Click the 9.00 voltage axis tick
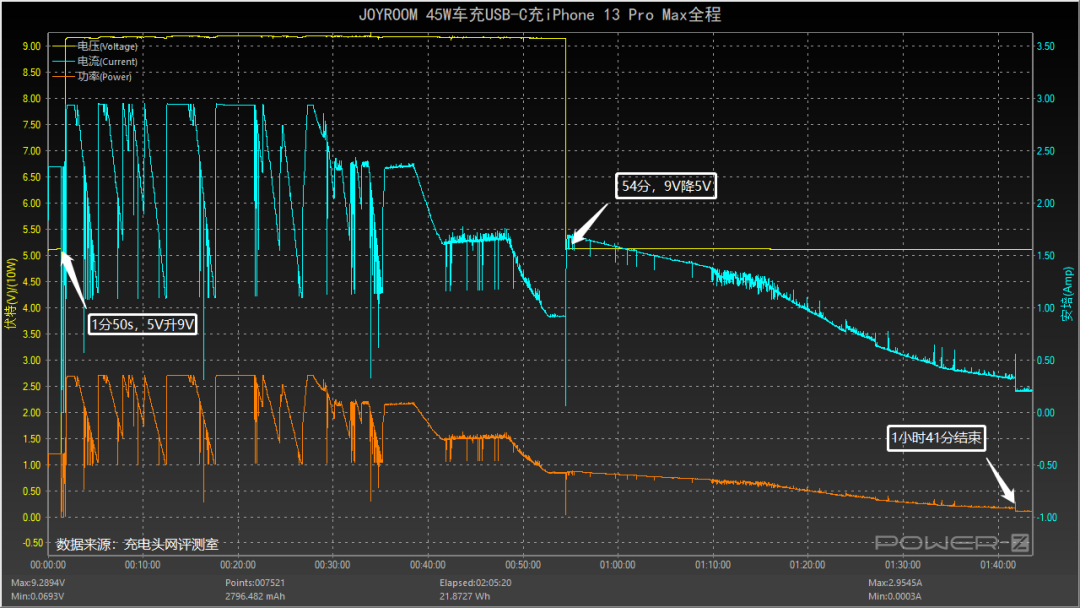The width and height of the screenshot is (1080, 608). coord(32,46)
